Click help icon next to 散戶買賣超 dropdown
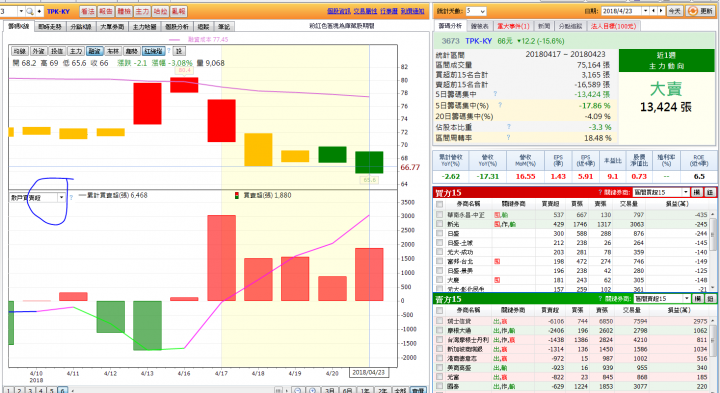Viewport: 720px width, 393px height. tap(71, 197)
